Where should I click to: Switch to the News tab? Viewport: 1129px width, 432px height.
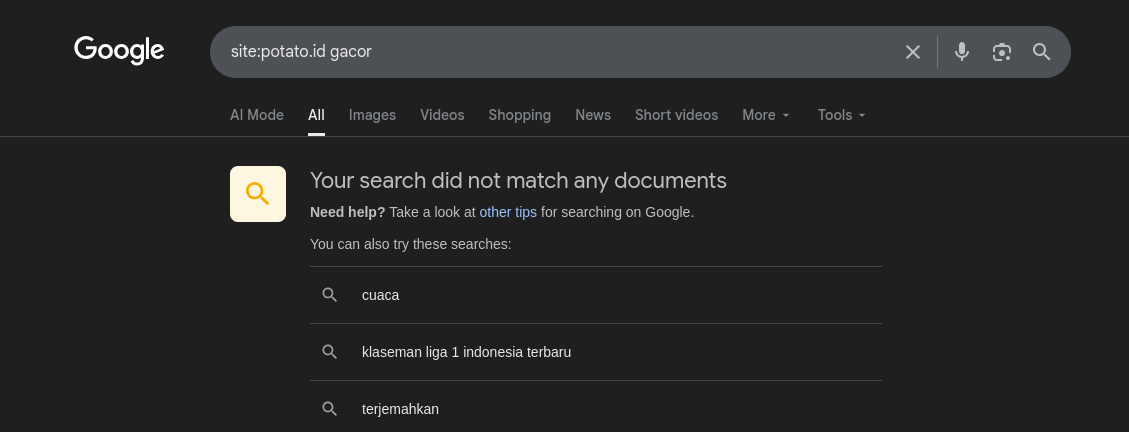(x=593, y=115)
